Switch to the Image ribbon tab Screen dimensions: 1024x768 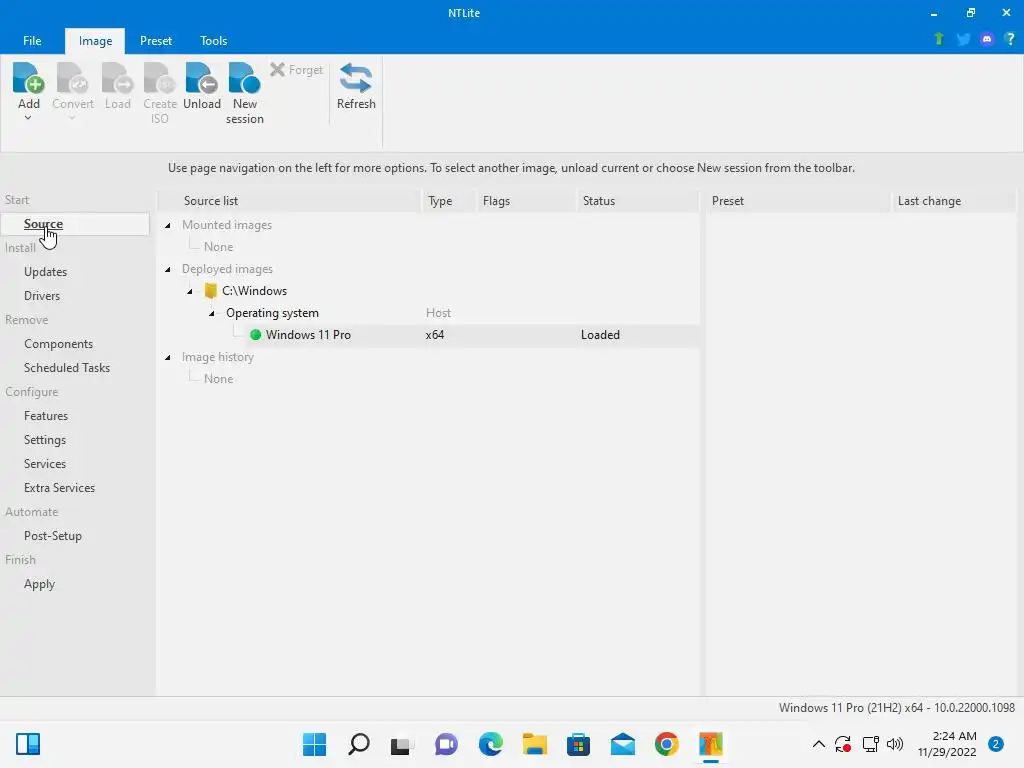tap(95, 40)
